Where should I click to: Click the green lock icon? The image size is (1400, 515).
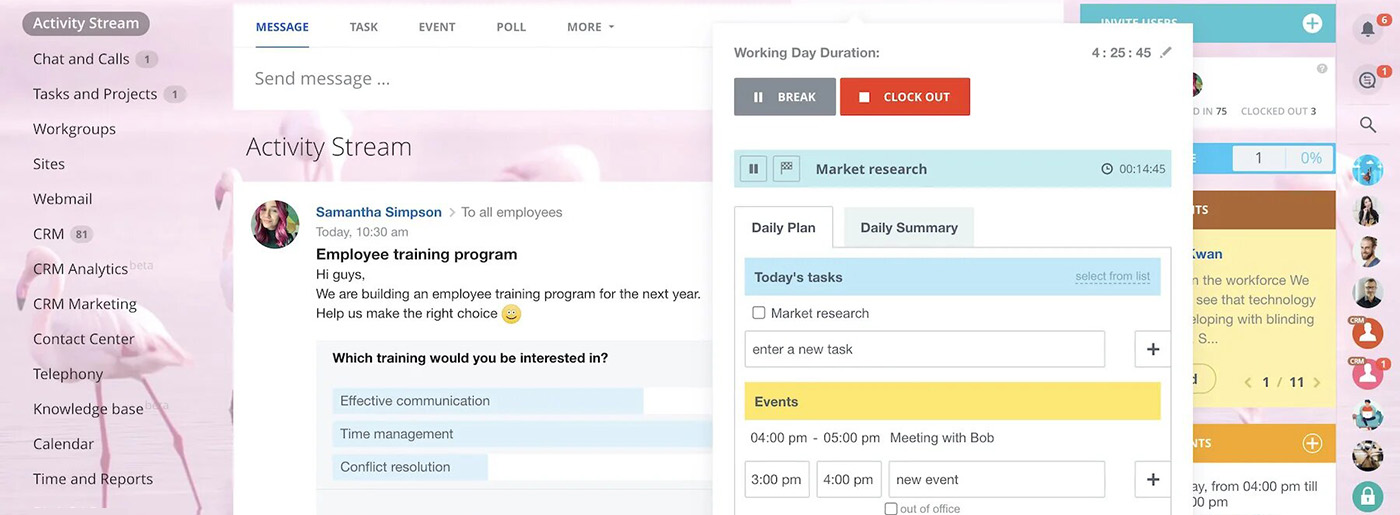(x=1367, y=496)
